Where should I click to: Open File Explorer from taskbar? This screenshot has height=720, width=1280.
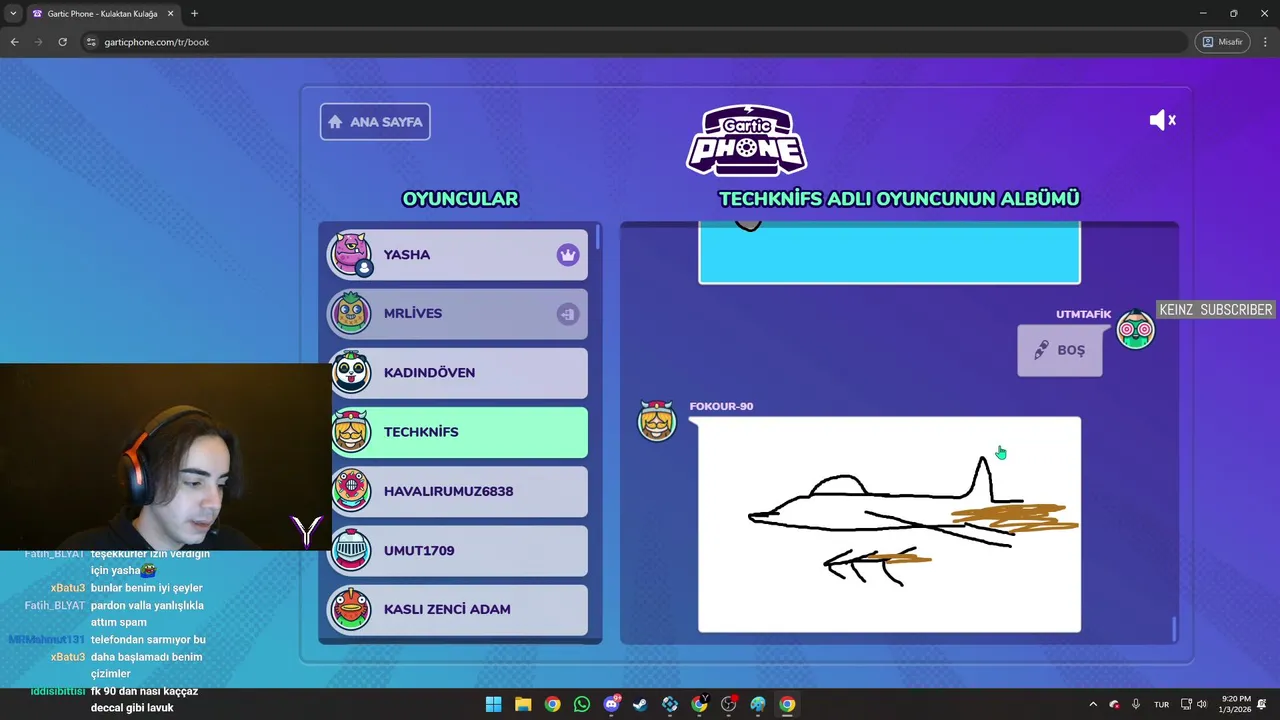pos(523,704)
